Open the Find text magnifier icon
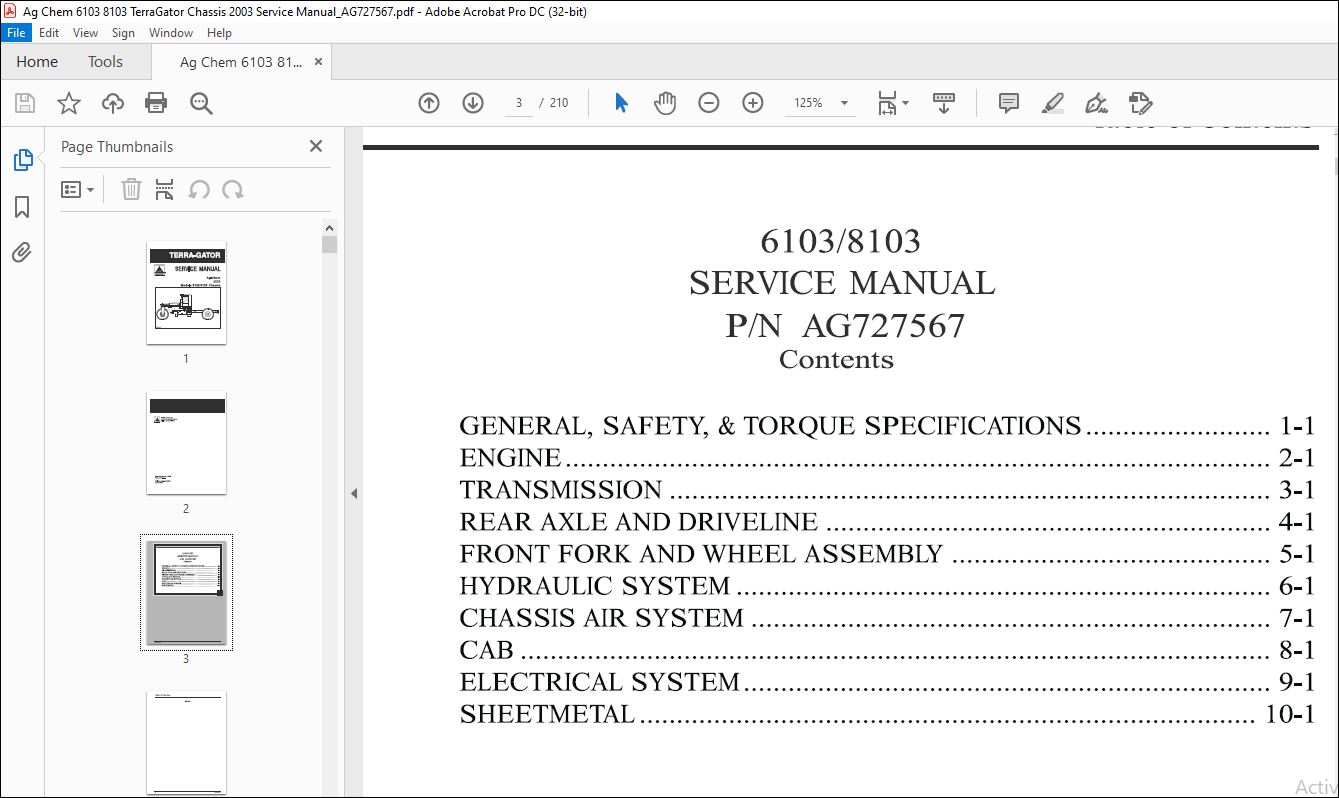This screenshot has height=798, width=1339. point(201,103)
